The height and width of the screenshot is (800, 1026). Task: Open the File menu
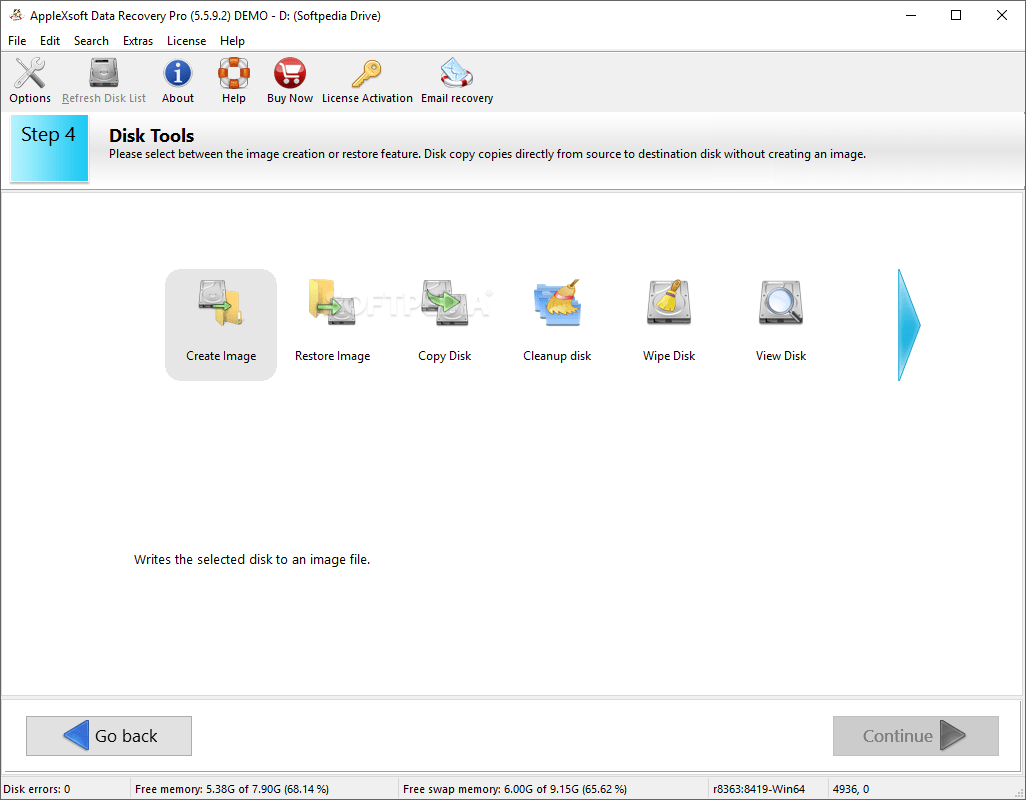17,41
